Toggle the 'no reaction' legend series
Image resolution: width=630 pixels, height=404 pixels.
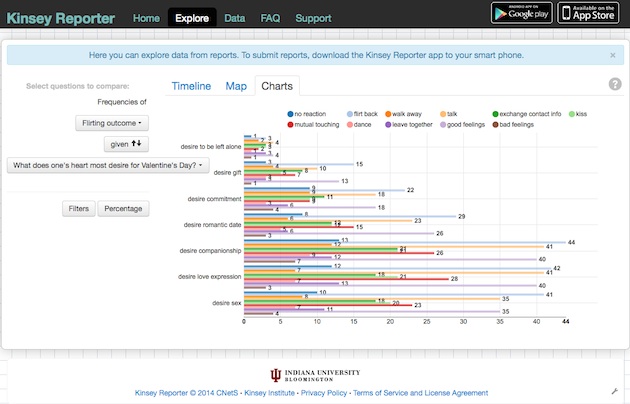310,115
